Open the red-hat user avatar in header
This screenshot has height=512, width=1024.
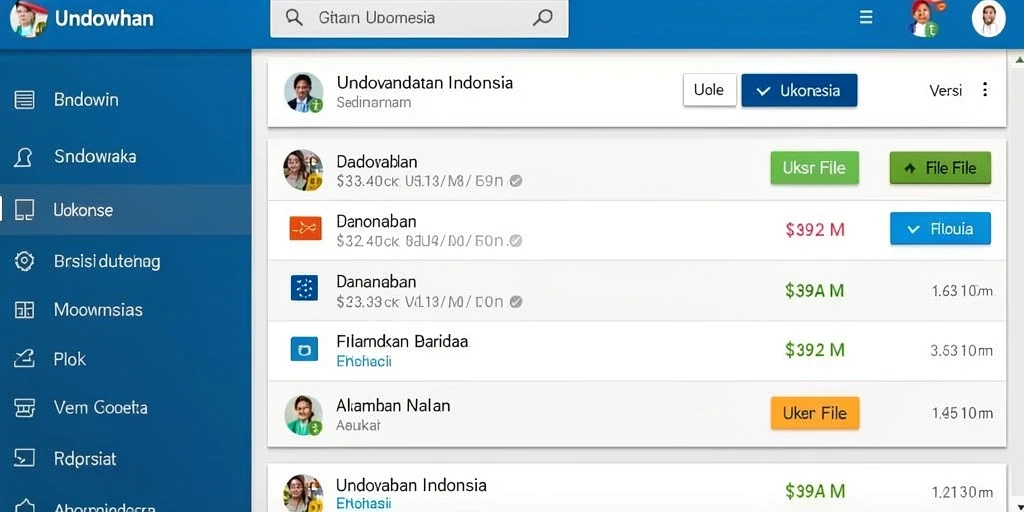click(x=924, y=18)
